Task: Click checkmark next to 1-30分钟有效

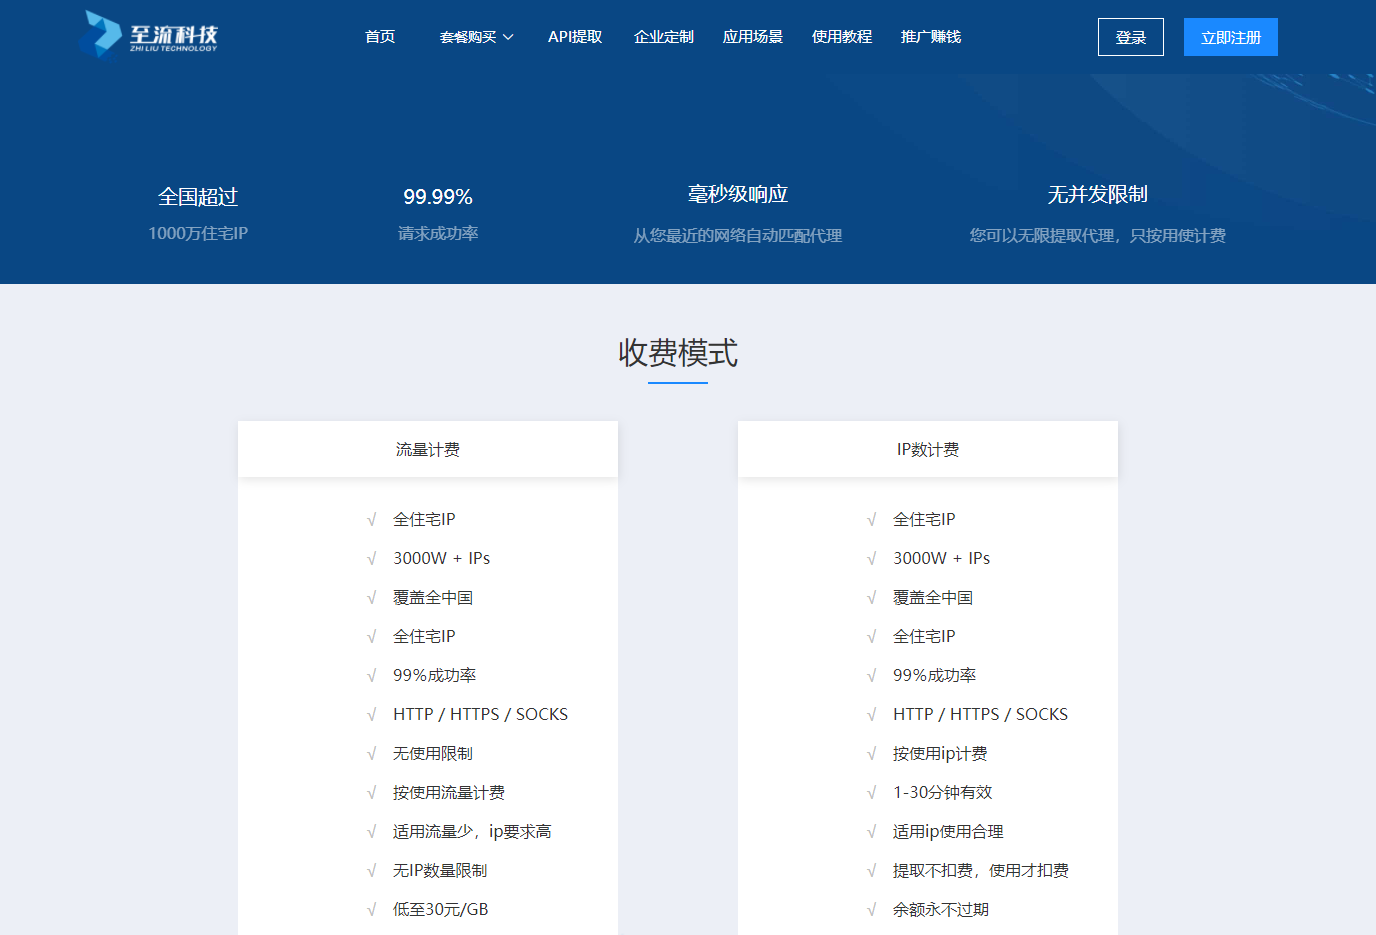Action: (x=871, y=793)
